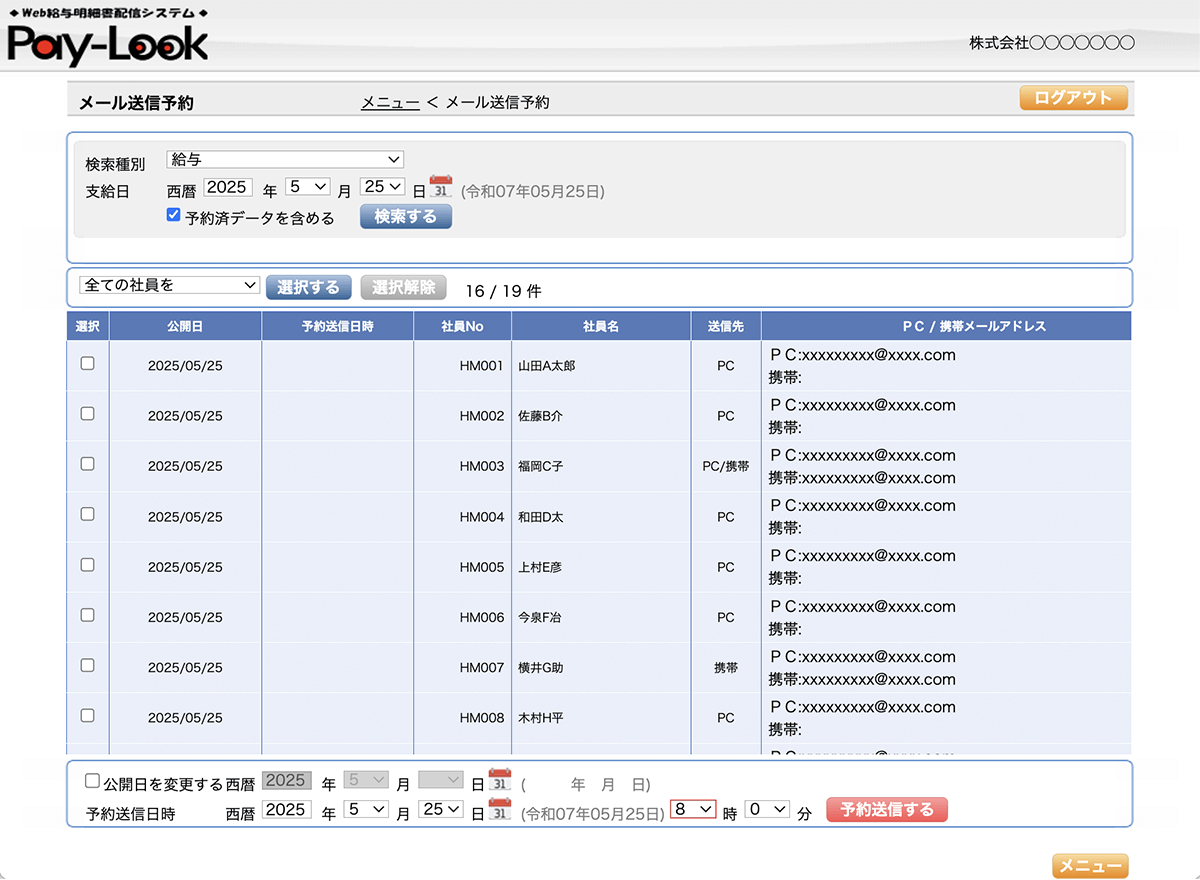Image resolution: width=1200 pixels, height=880 pixels.
Task: Enable 公開日を変更する checkbox
Action: coord(93,781)
